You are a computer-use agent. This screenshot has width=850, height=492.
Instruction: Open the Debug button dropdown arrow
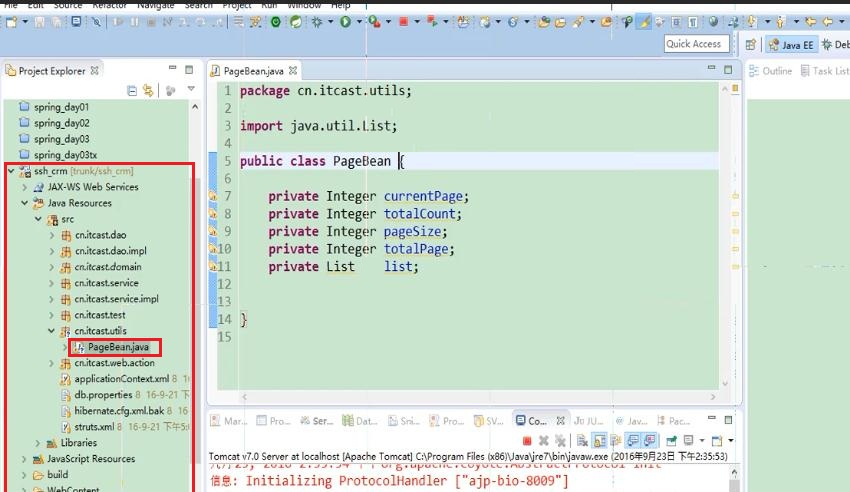[330, 22]
